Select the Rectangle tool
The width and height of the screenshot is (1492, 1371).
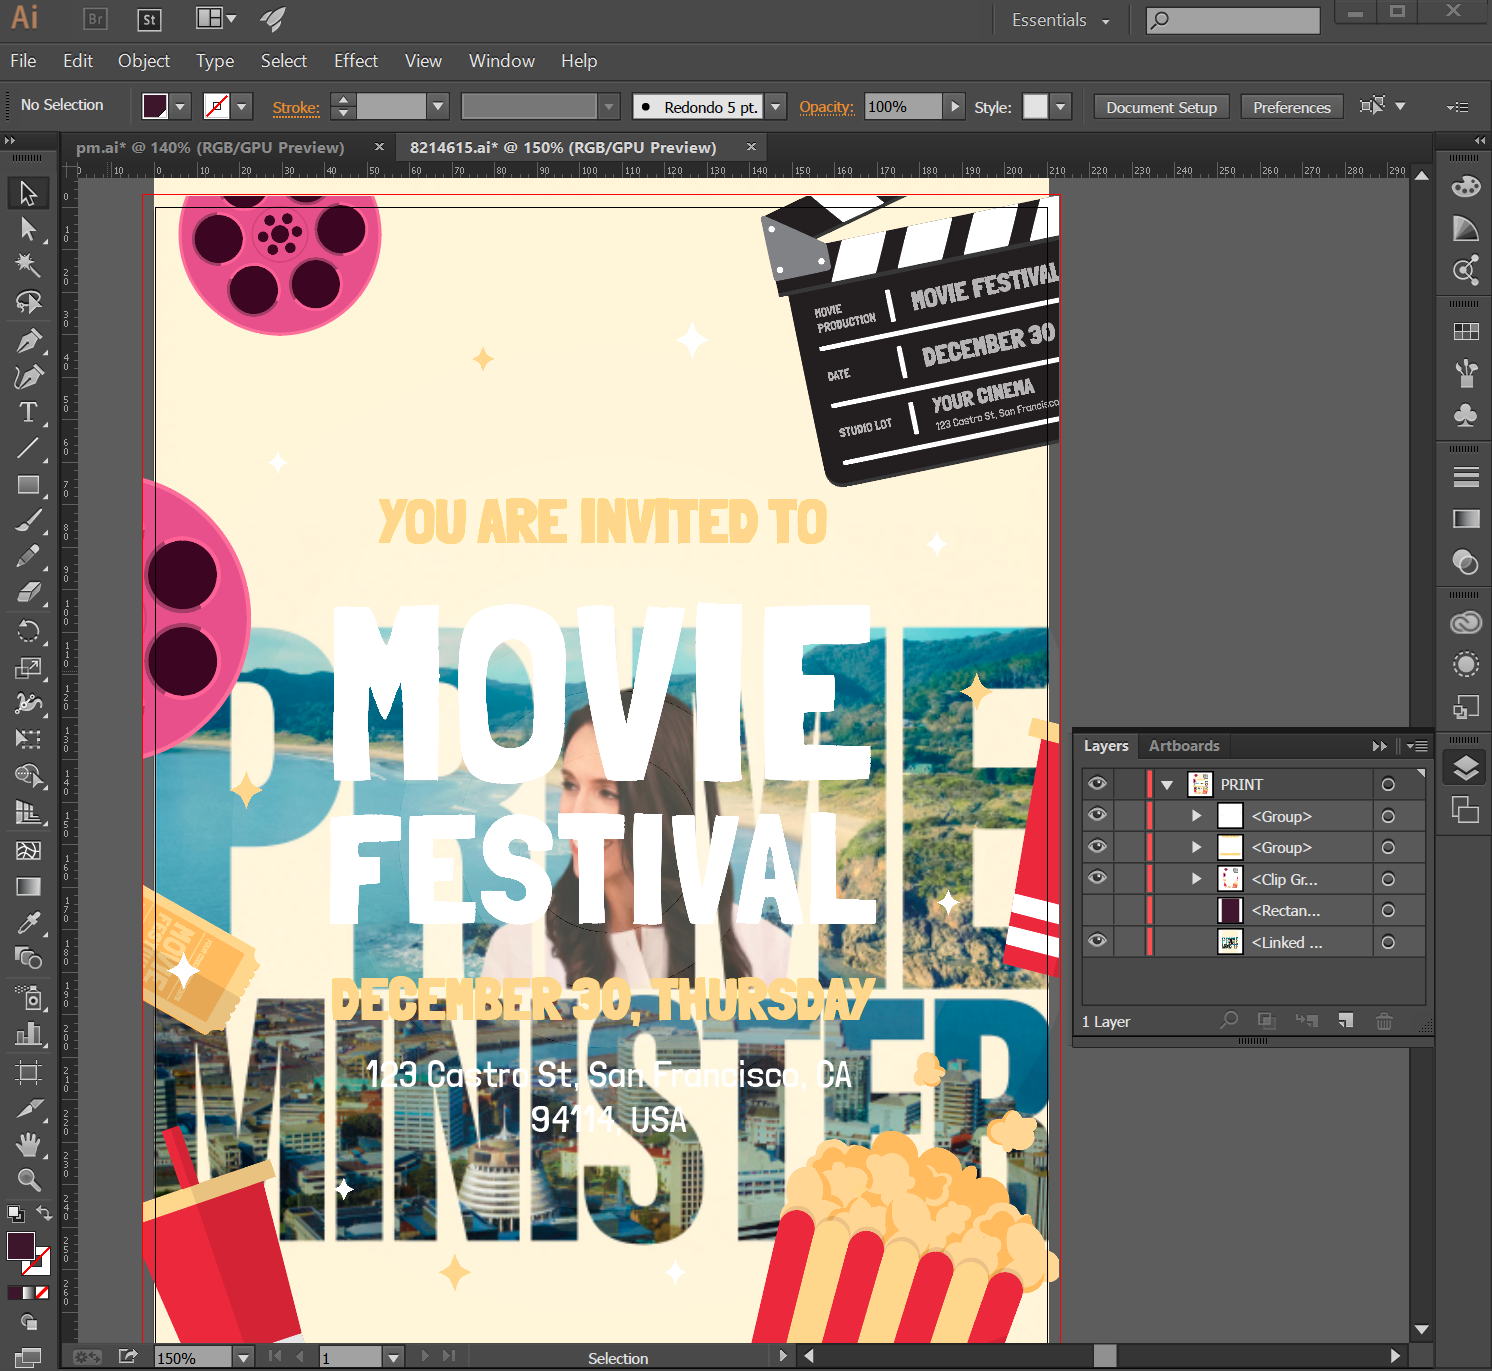(28, 485)
